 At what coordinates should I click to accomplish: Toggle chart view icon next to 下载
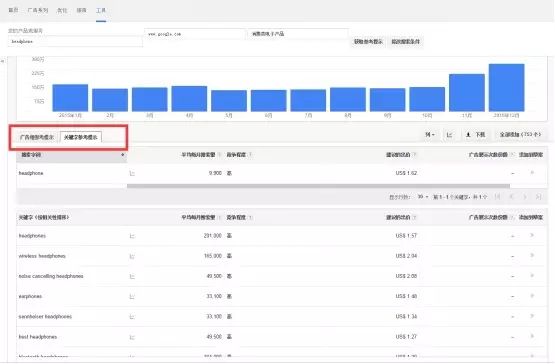(449, 135)
